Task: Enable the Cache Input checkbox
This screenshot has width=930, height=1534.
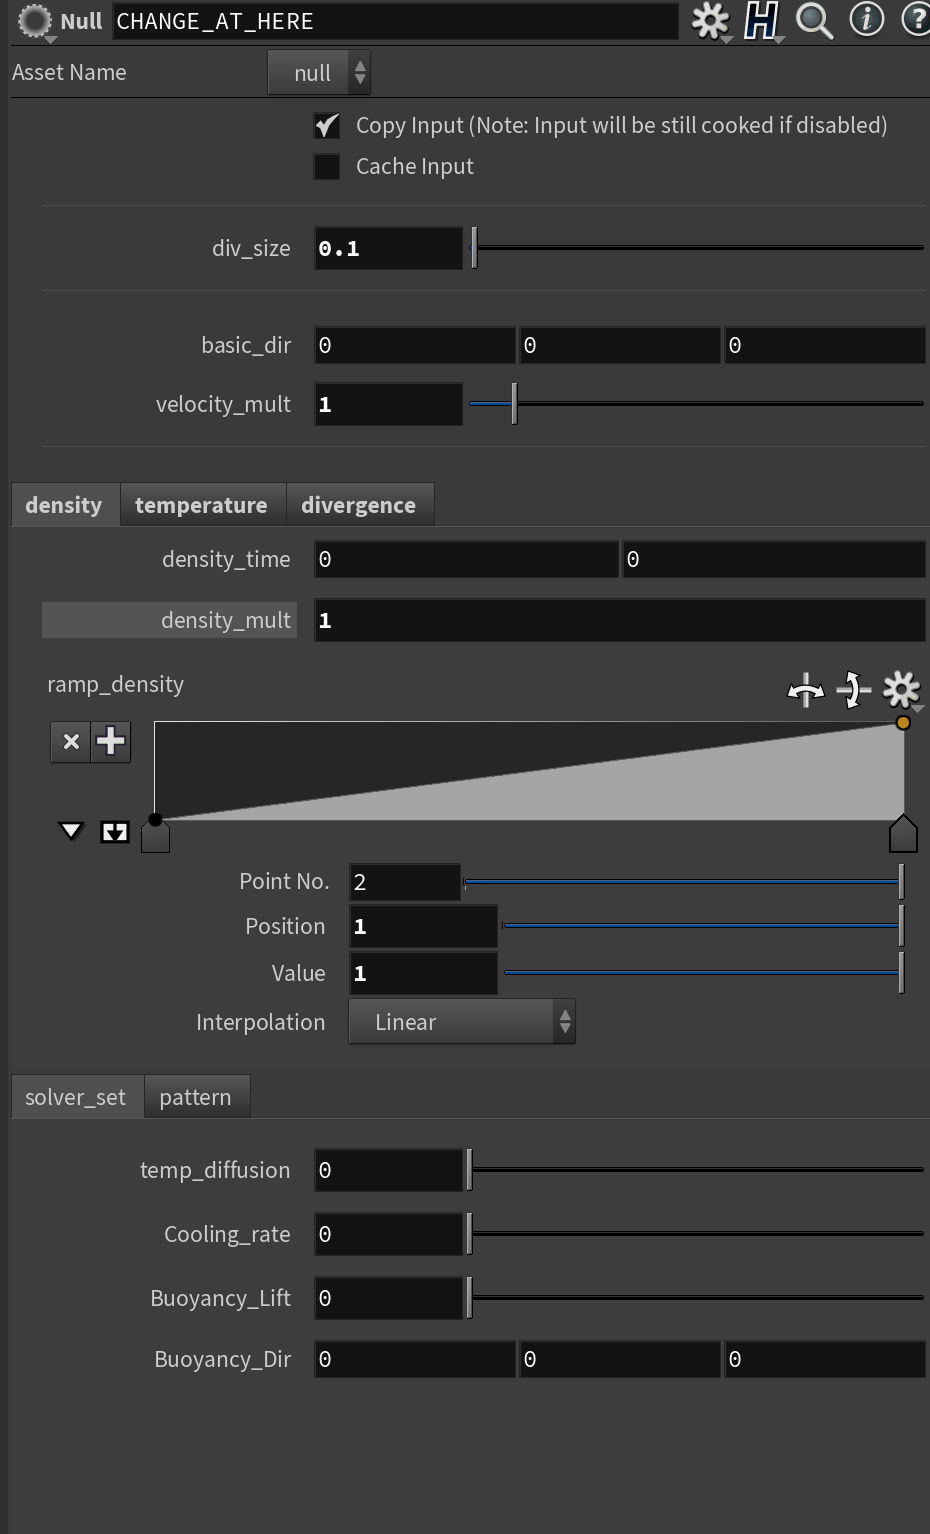Action: tap(327, 167)
